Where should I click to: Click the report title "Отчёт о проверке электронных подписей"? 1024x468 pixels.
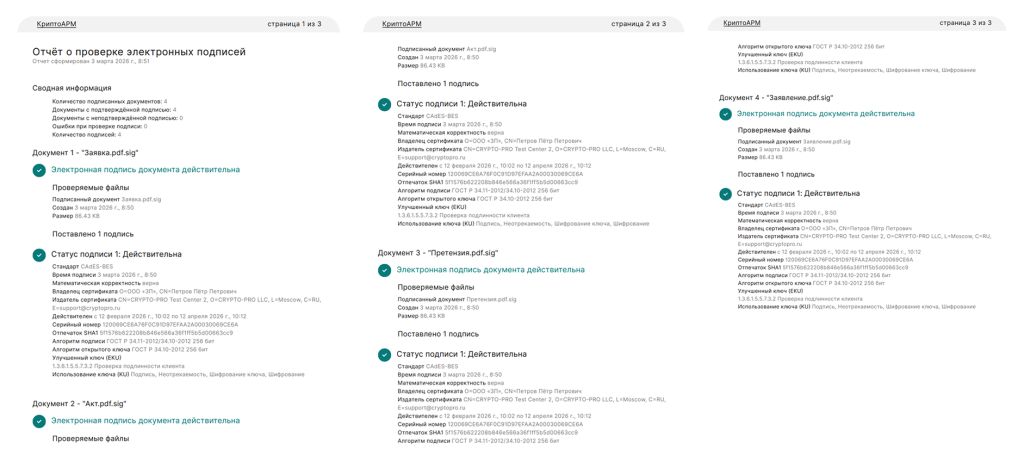click(x=139, y=50)
